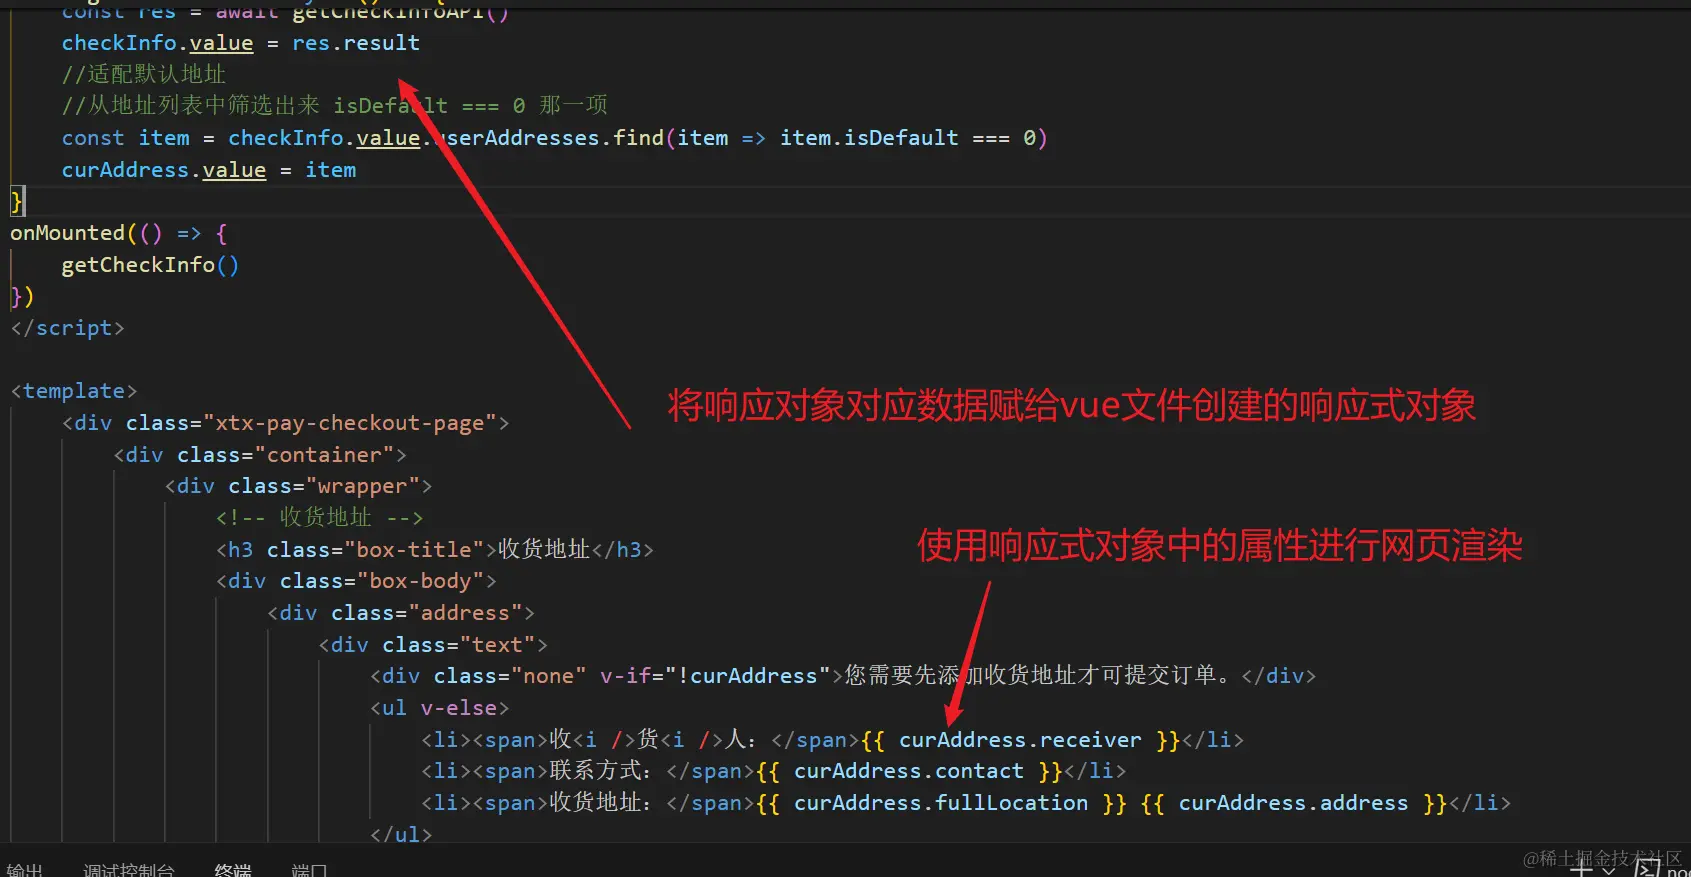
Task: Click the 'xtx-pay-checkout-page' div line
Action: pyautogui.click(x=285, y=423)
